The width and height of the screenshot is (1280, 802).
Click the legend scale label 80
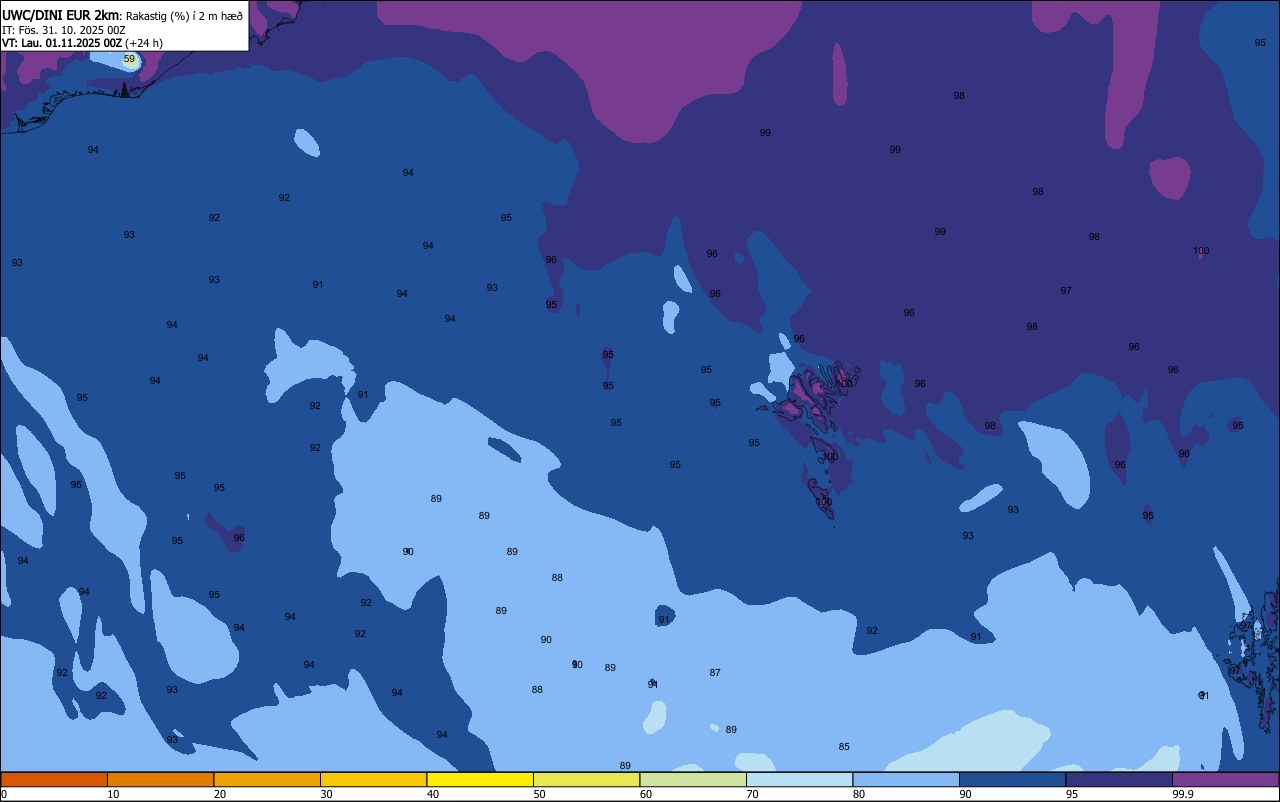tap(859, 794)
